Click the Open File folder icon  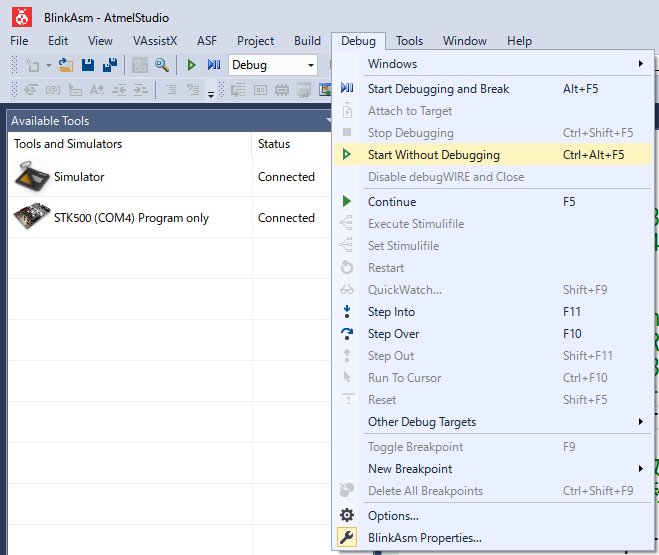[x=66, y=65]
